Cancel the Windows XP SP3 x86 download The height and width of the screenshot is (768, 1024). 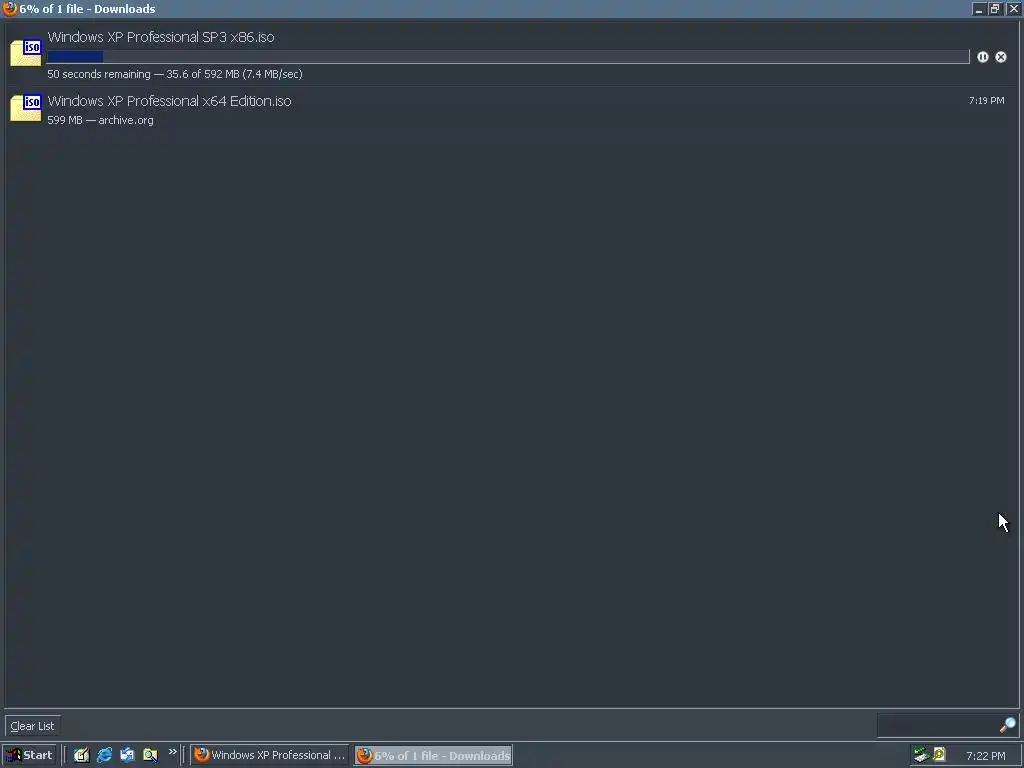(1000, 57)
